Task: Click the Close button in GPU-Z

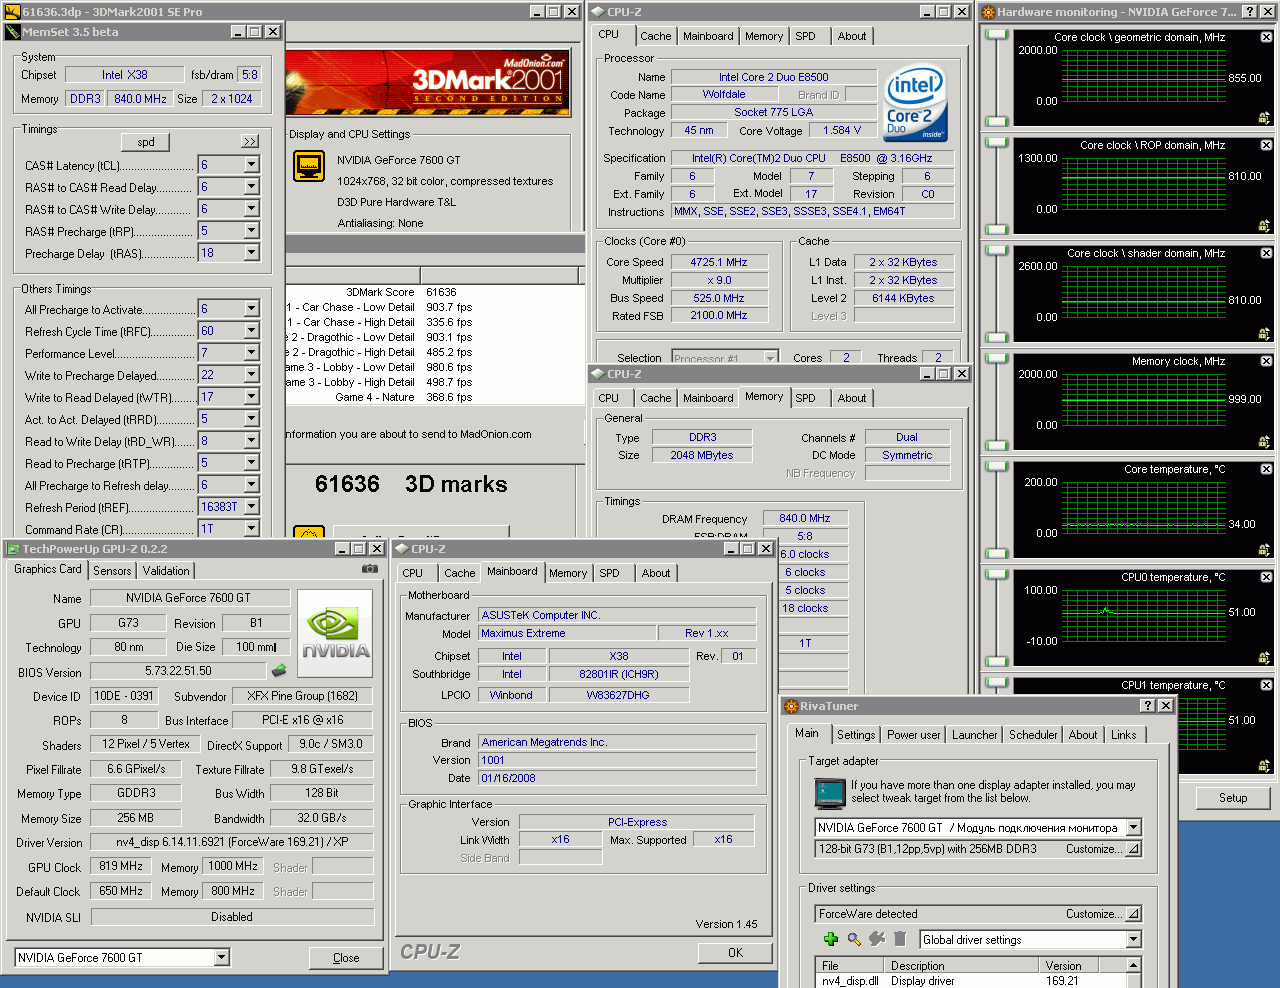Action: point(346,957)
